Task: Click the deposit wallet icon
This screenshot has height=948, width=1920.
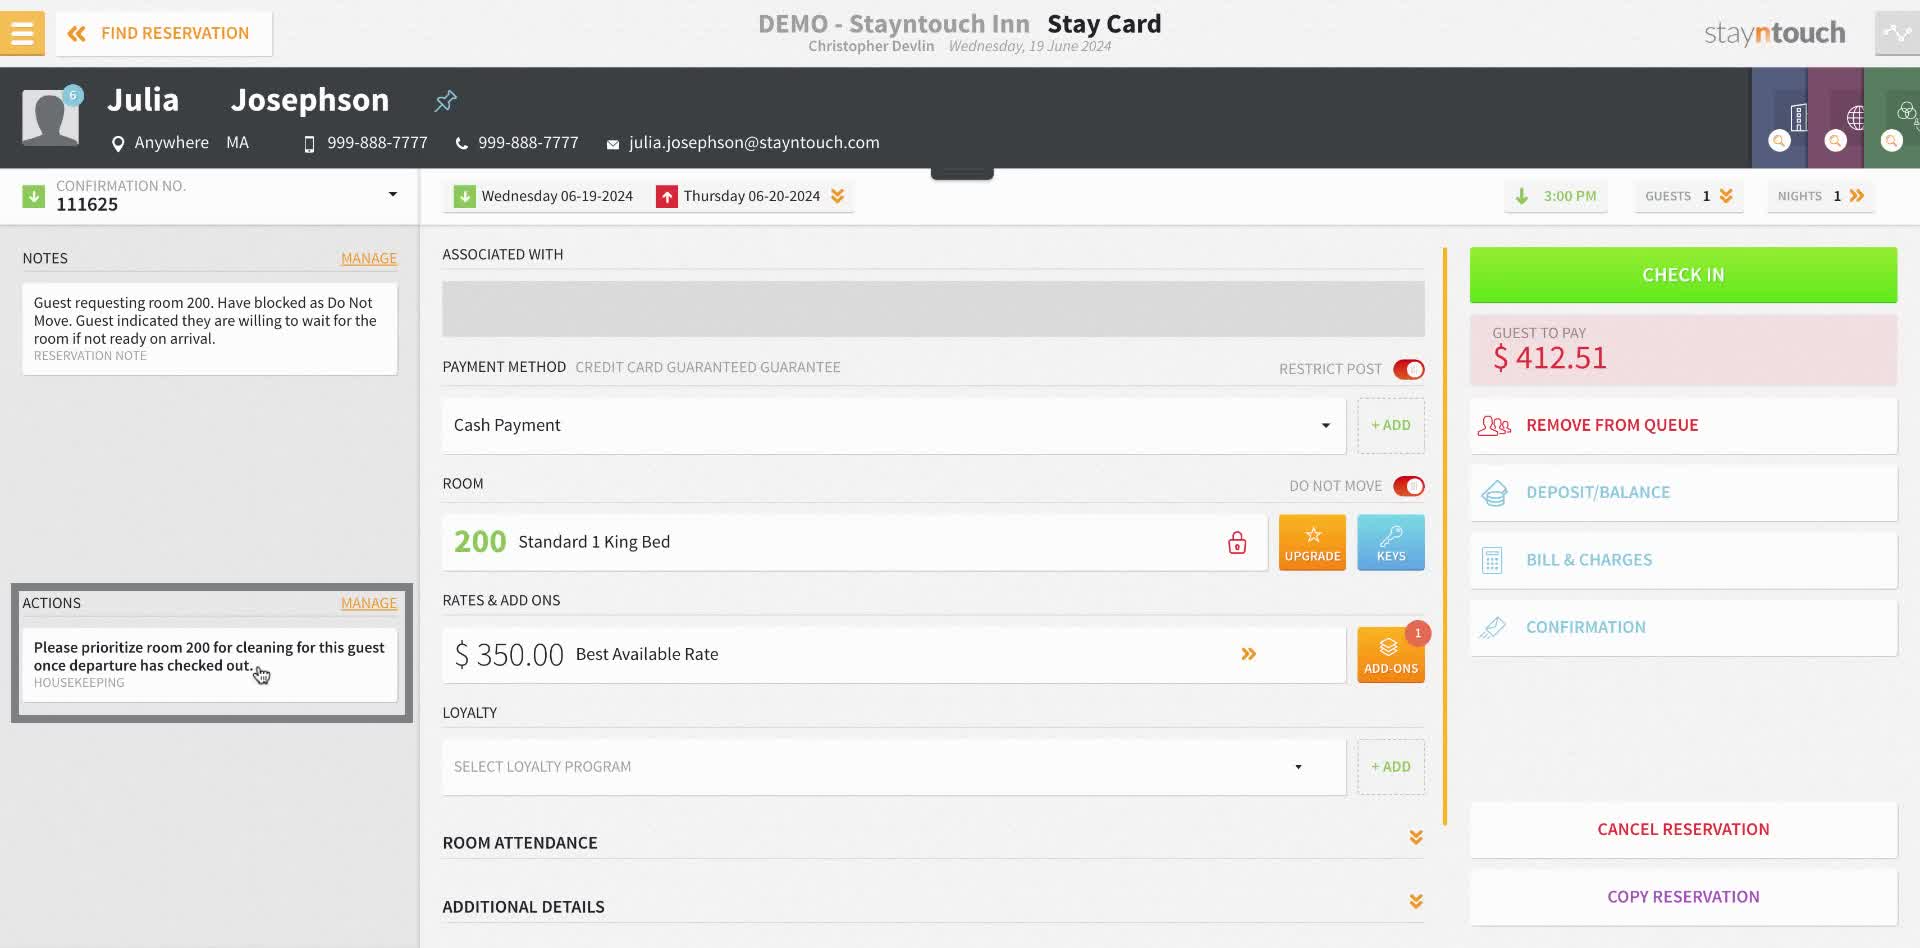Action: [1494, 493]
